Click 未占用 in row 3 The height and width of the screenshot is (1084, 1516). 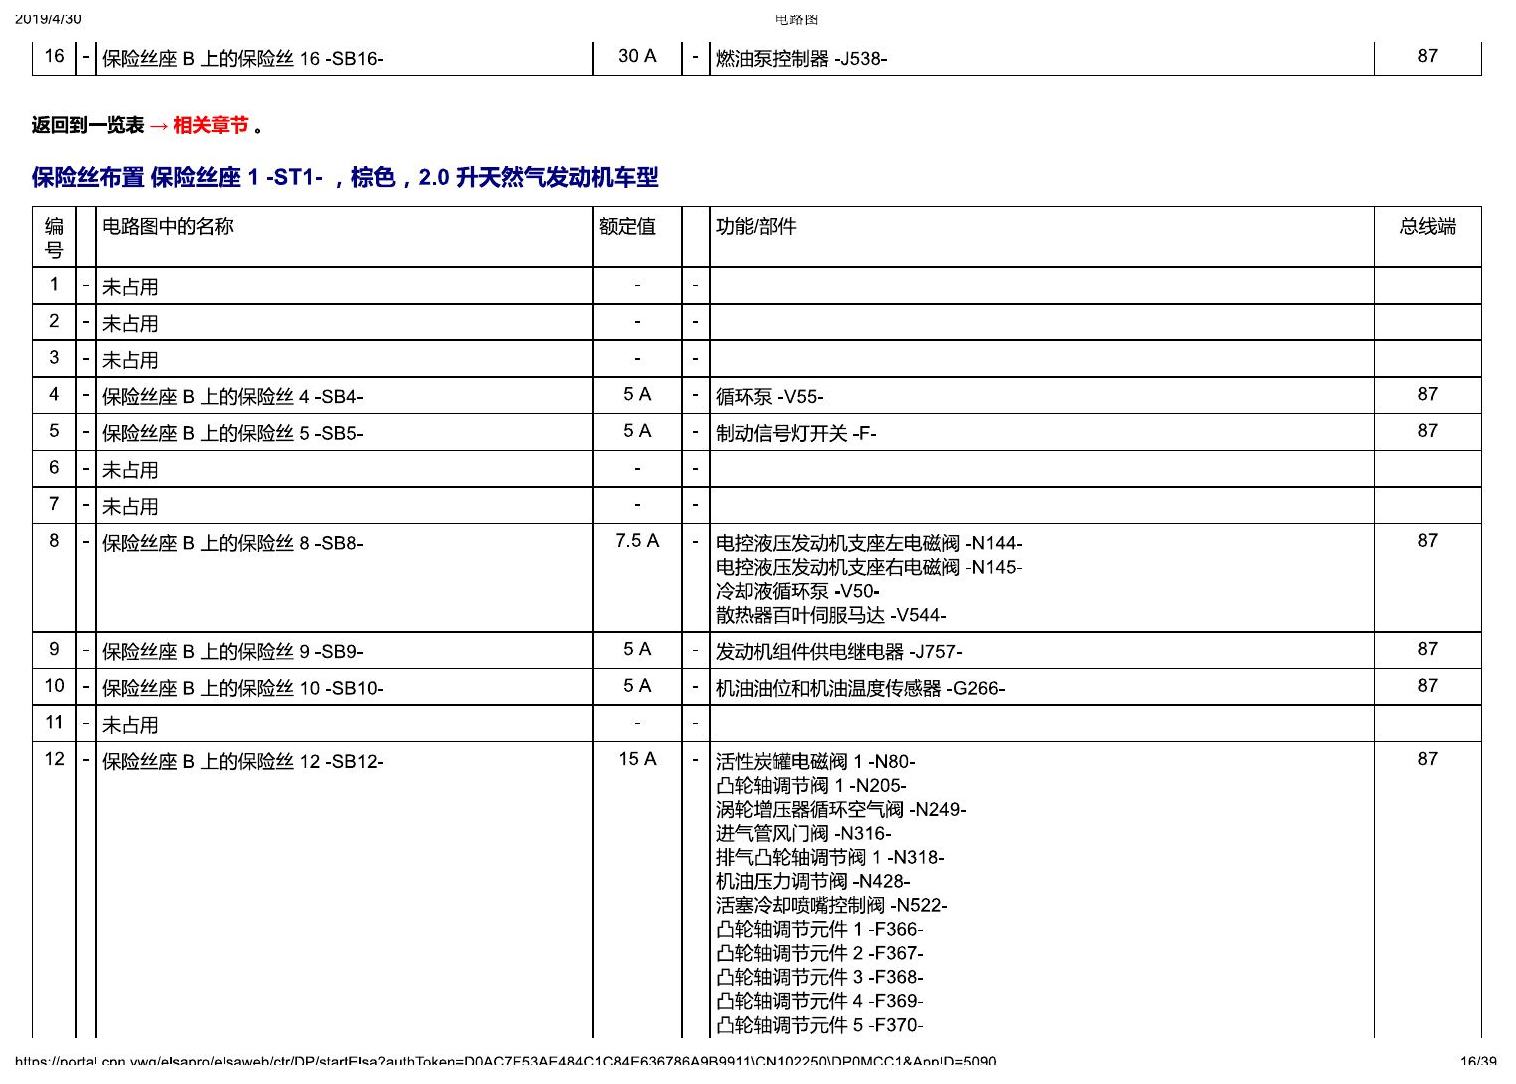130,360
